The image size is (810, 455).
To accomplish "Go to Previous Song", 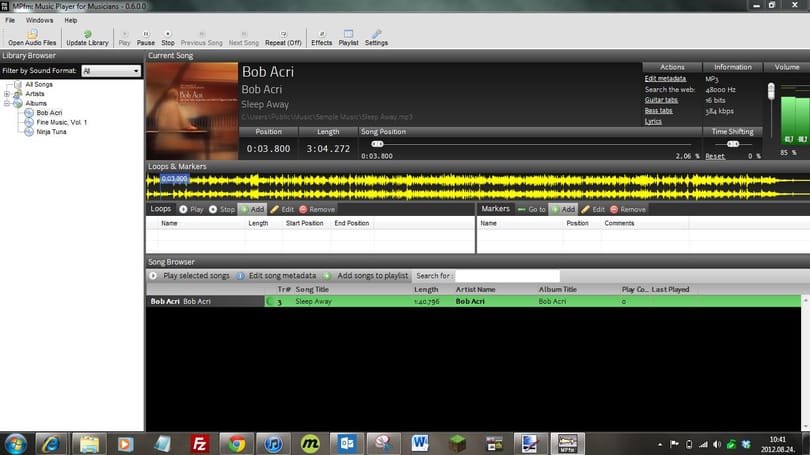I will pos(201,38).
